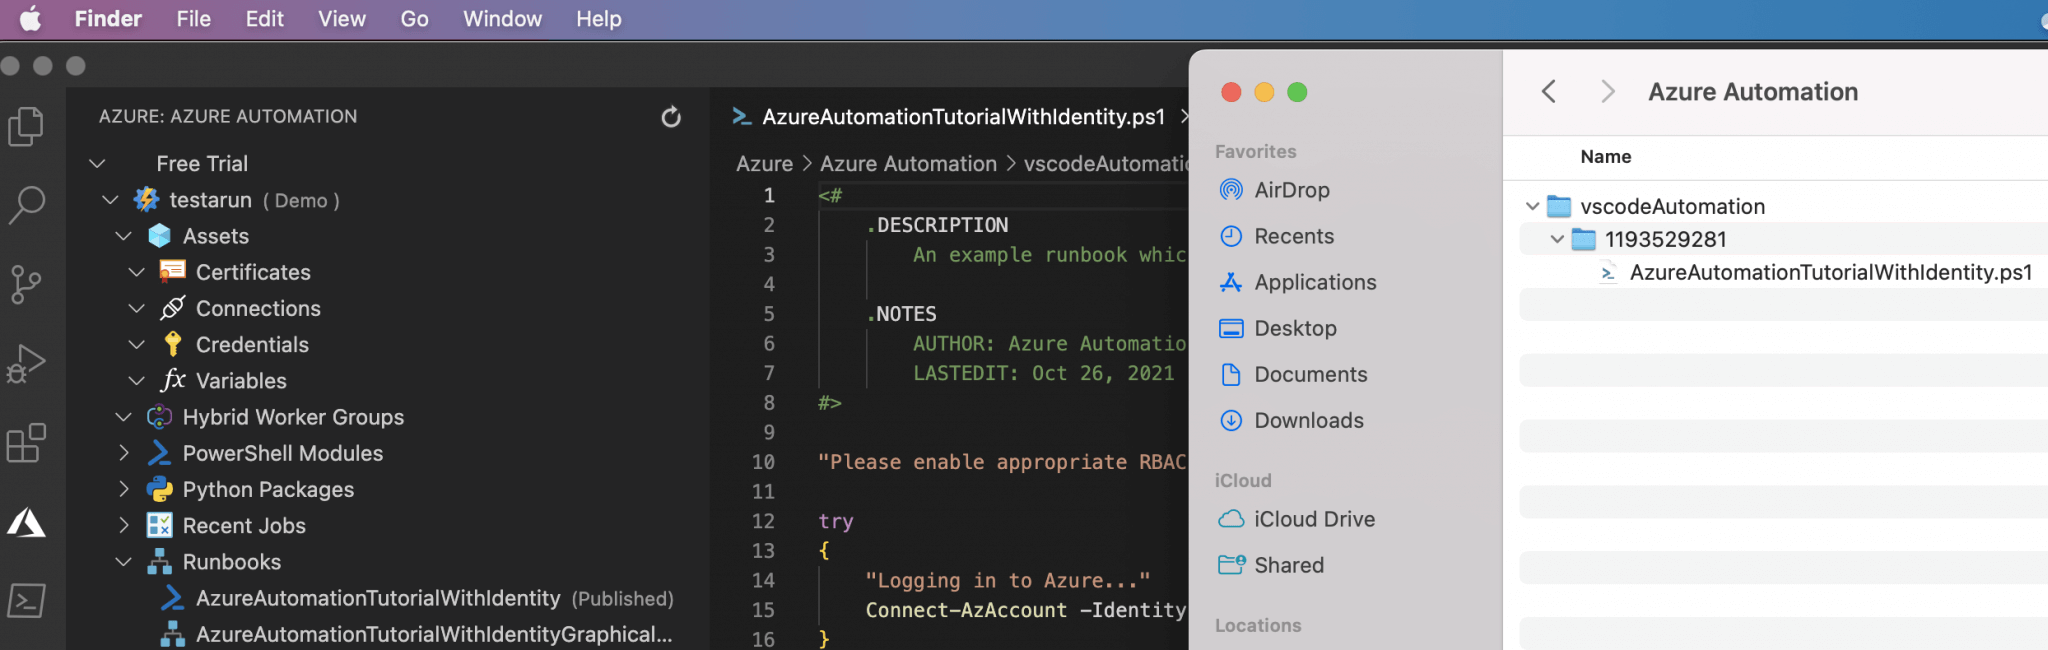Click the Certificates icon
This screenshot has width=2048, height=650.
(x=173, y=272)
